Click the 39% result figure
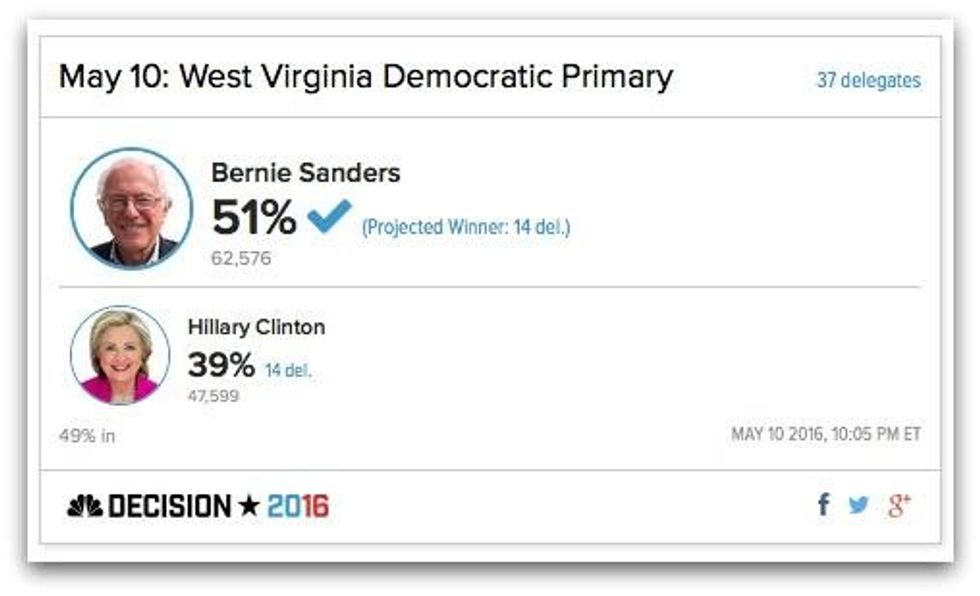The width and height of the screenshot is (980, 596). tap(220, 365)
